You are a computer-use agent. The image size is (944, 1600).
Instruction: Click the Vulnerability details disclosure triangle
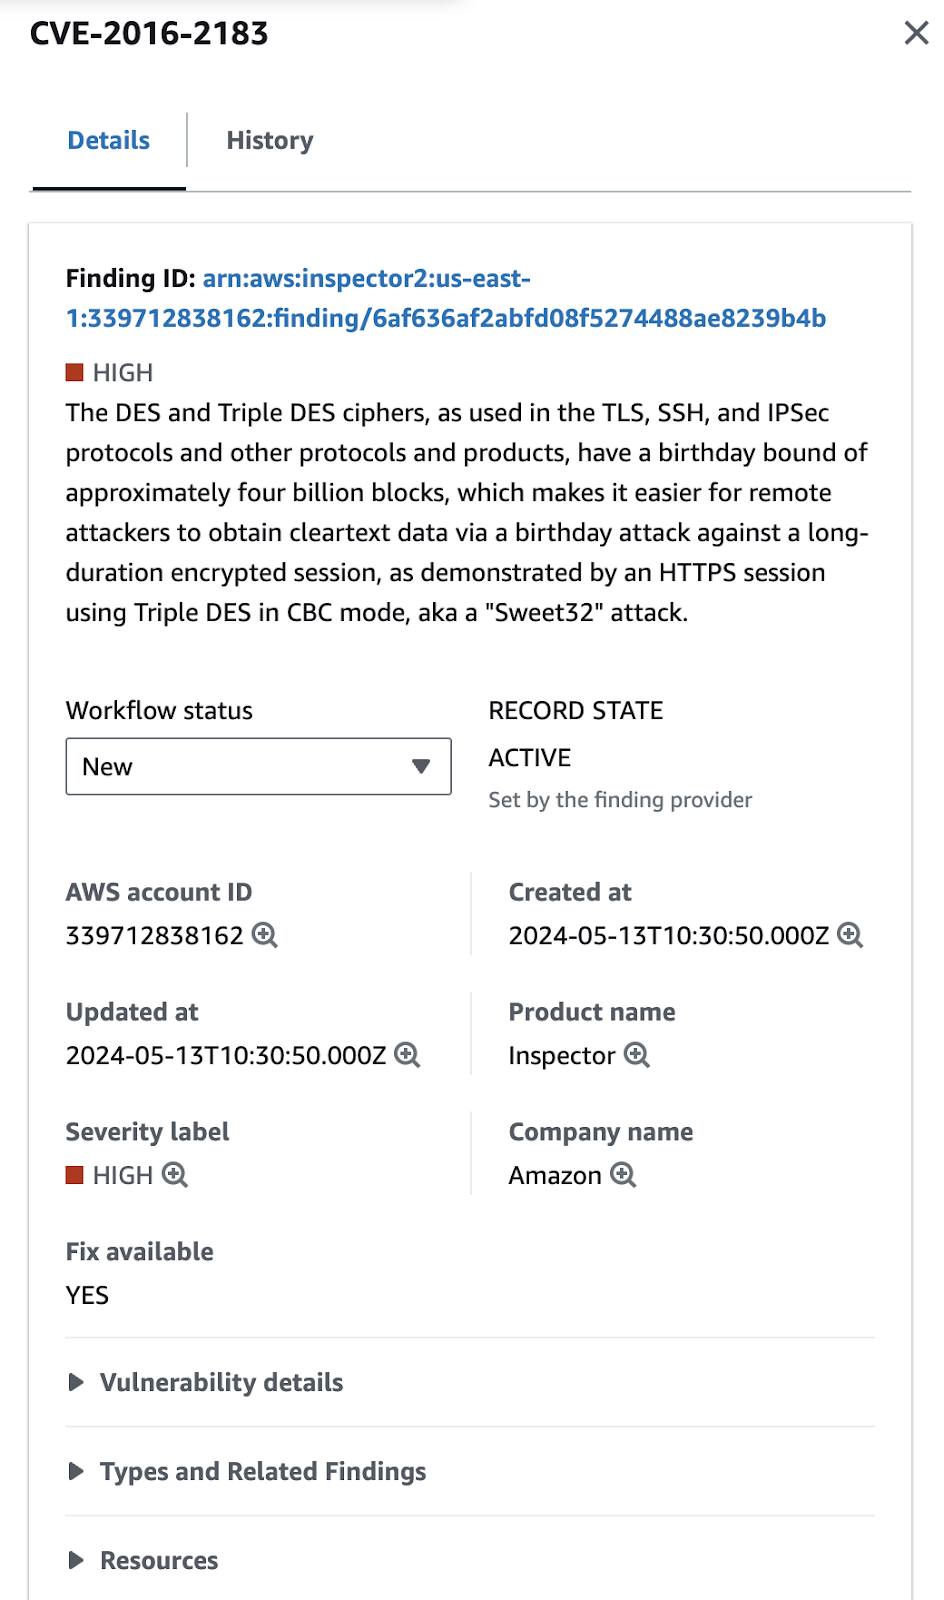[x=76, y=1382]
